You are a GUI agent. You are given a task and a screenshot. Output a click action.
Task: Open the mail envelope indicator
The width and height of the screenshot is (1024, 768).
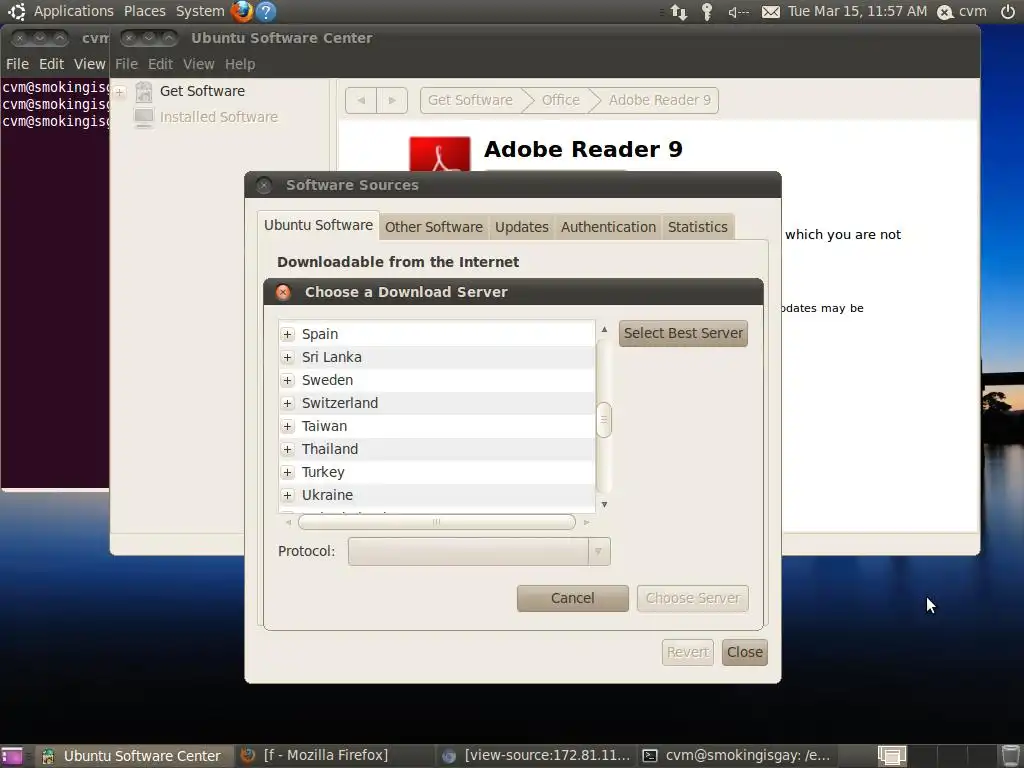coord(771,12)
